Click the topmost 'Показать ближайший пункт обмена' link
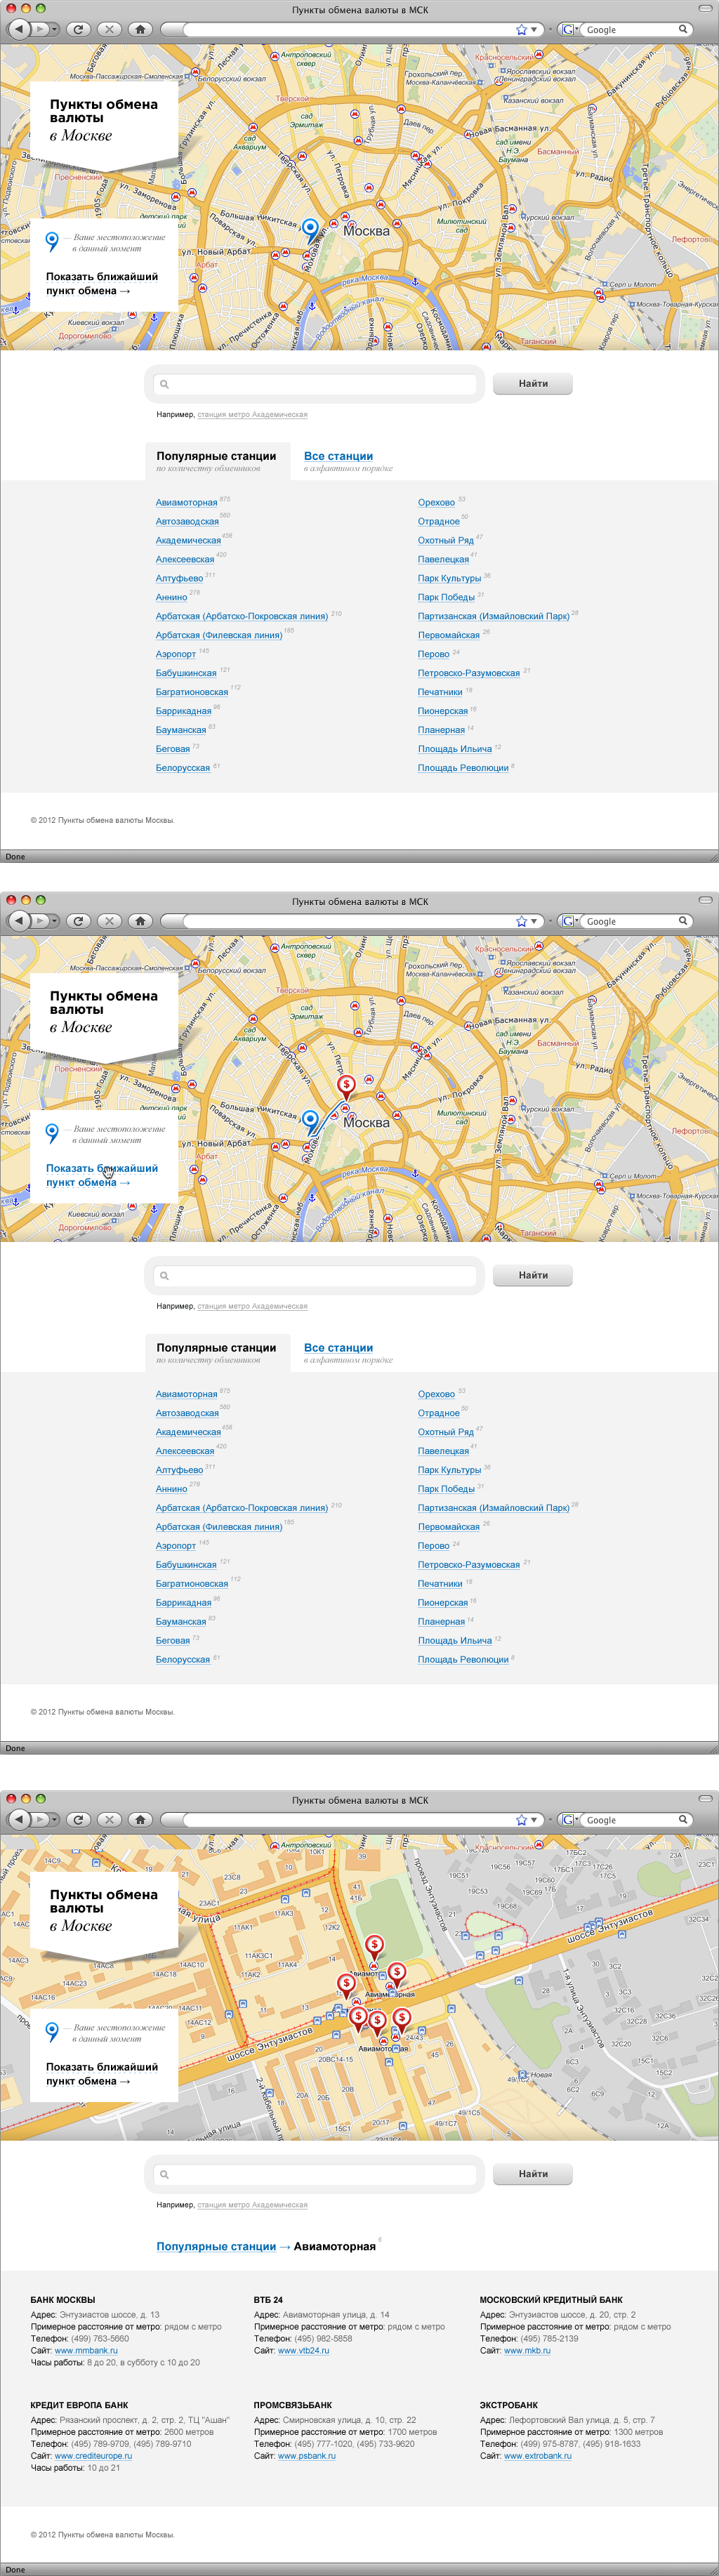 coord(101,283)
